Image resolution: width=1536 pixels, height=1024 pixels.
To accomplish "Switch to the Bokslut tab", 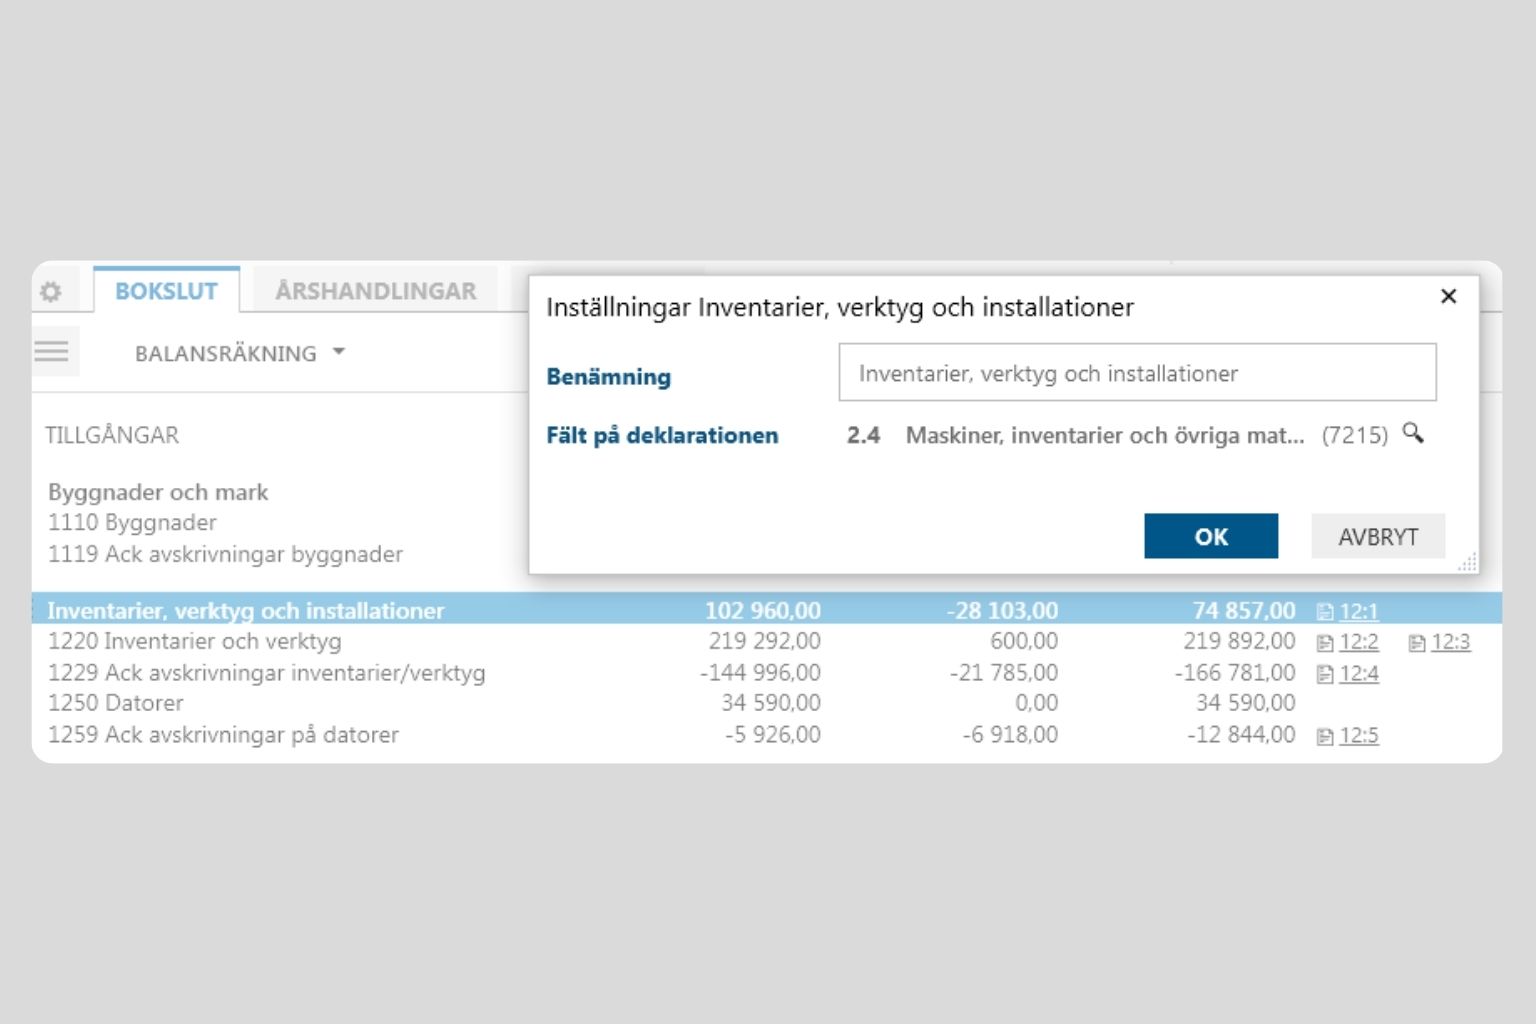I will 166,291.
